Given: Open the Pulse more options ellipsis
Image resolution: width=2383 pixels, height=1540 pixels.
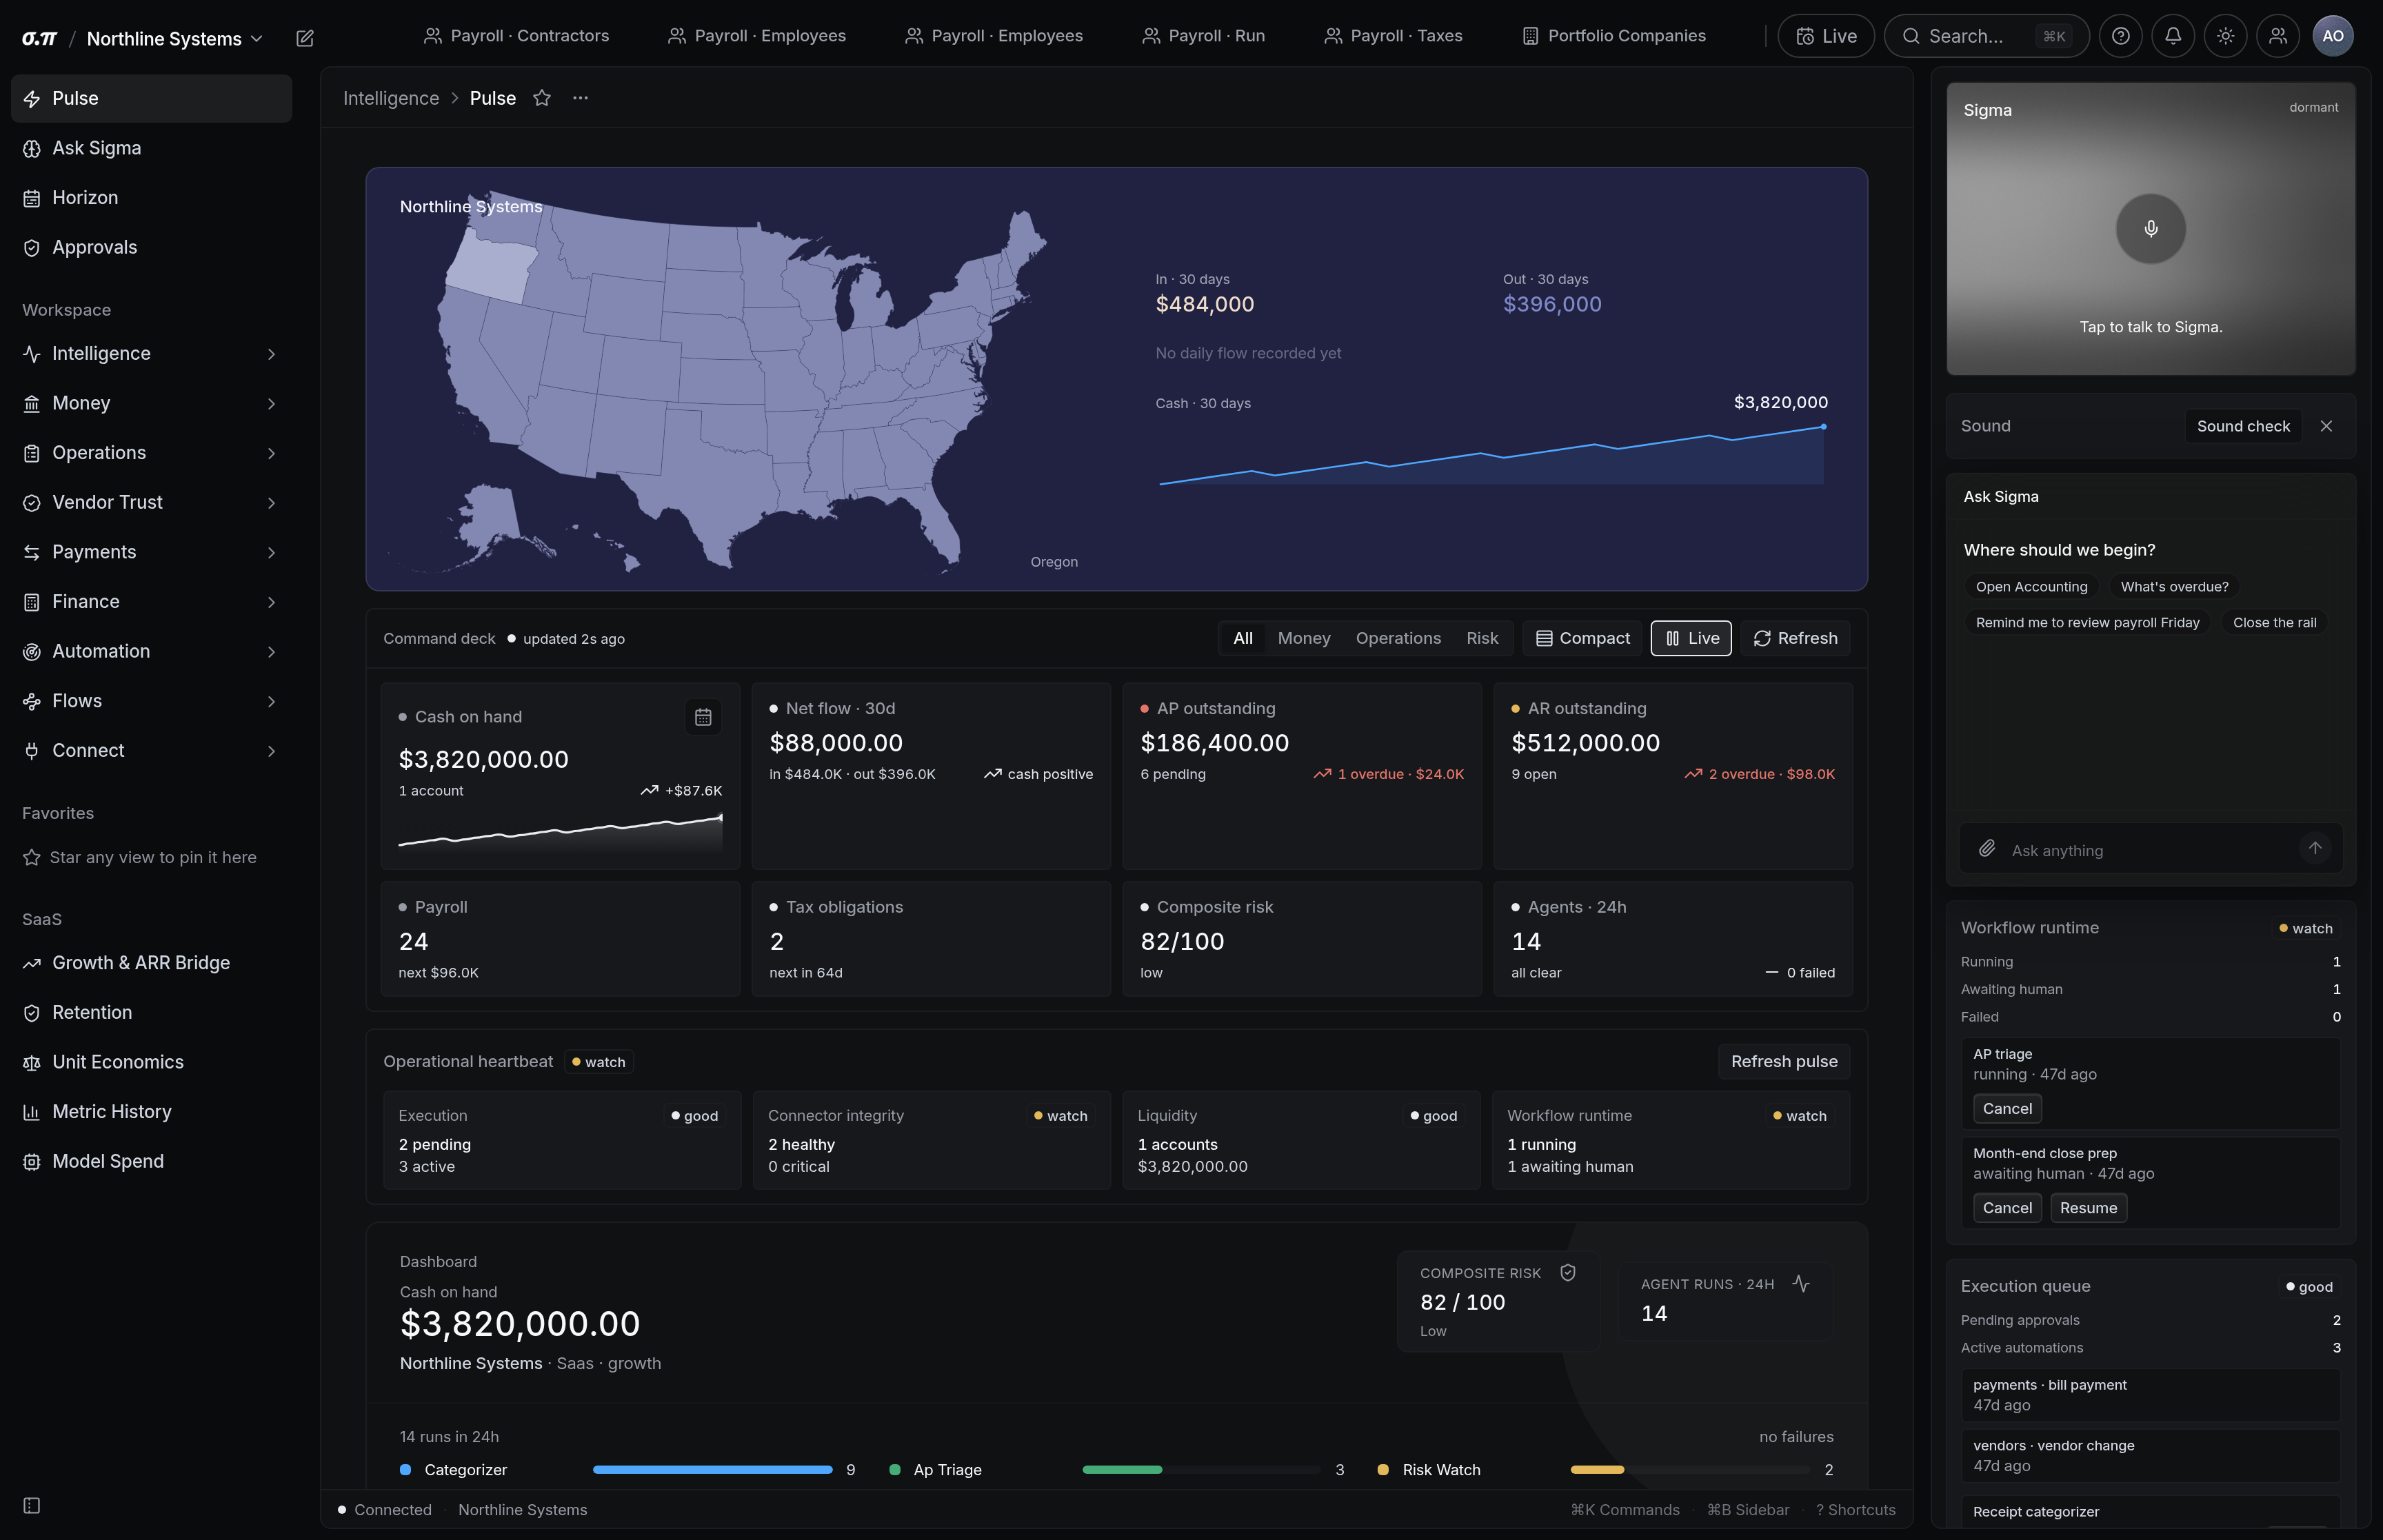Looking at the screenshot, I should (580, 98).
